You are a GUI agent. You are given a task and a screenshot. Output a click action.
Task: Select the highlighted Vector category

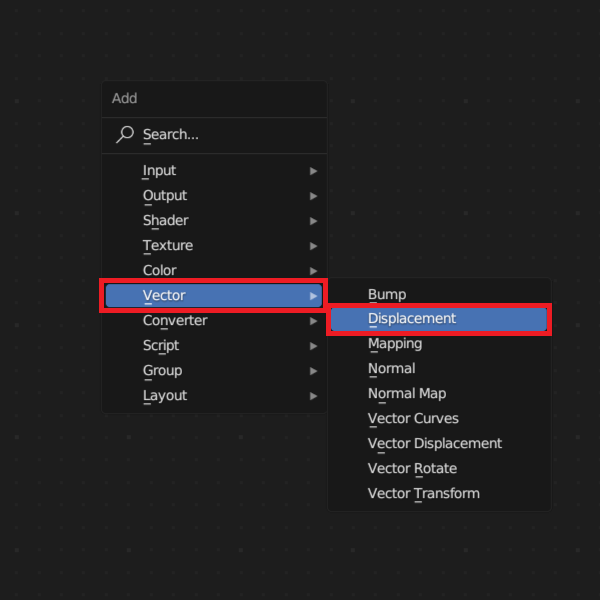(164, 295)
